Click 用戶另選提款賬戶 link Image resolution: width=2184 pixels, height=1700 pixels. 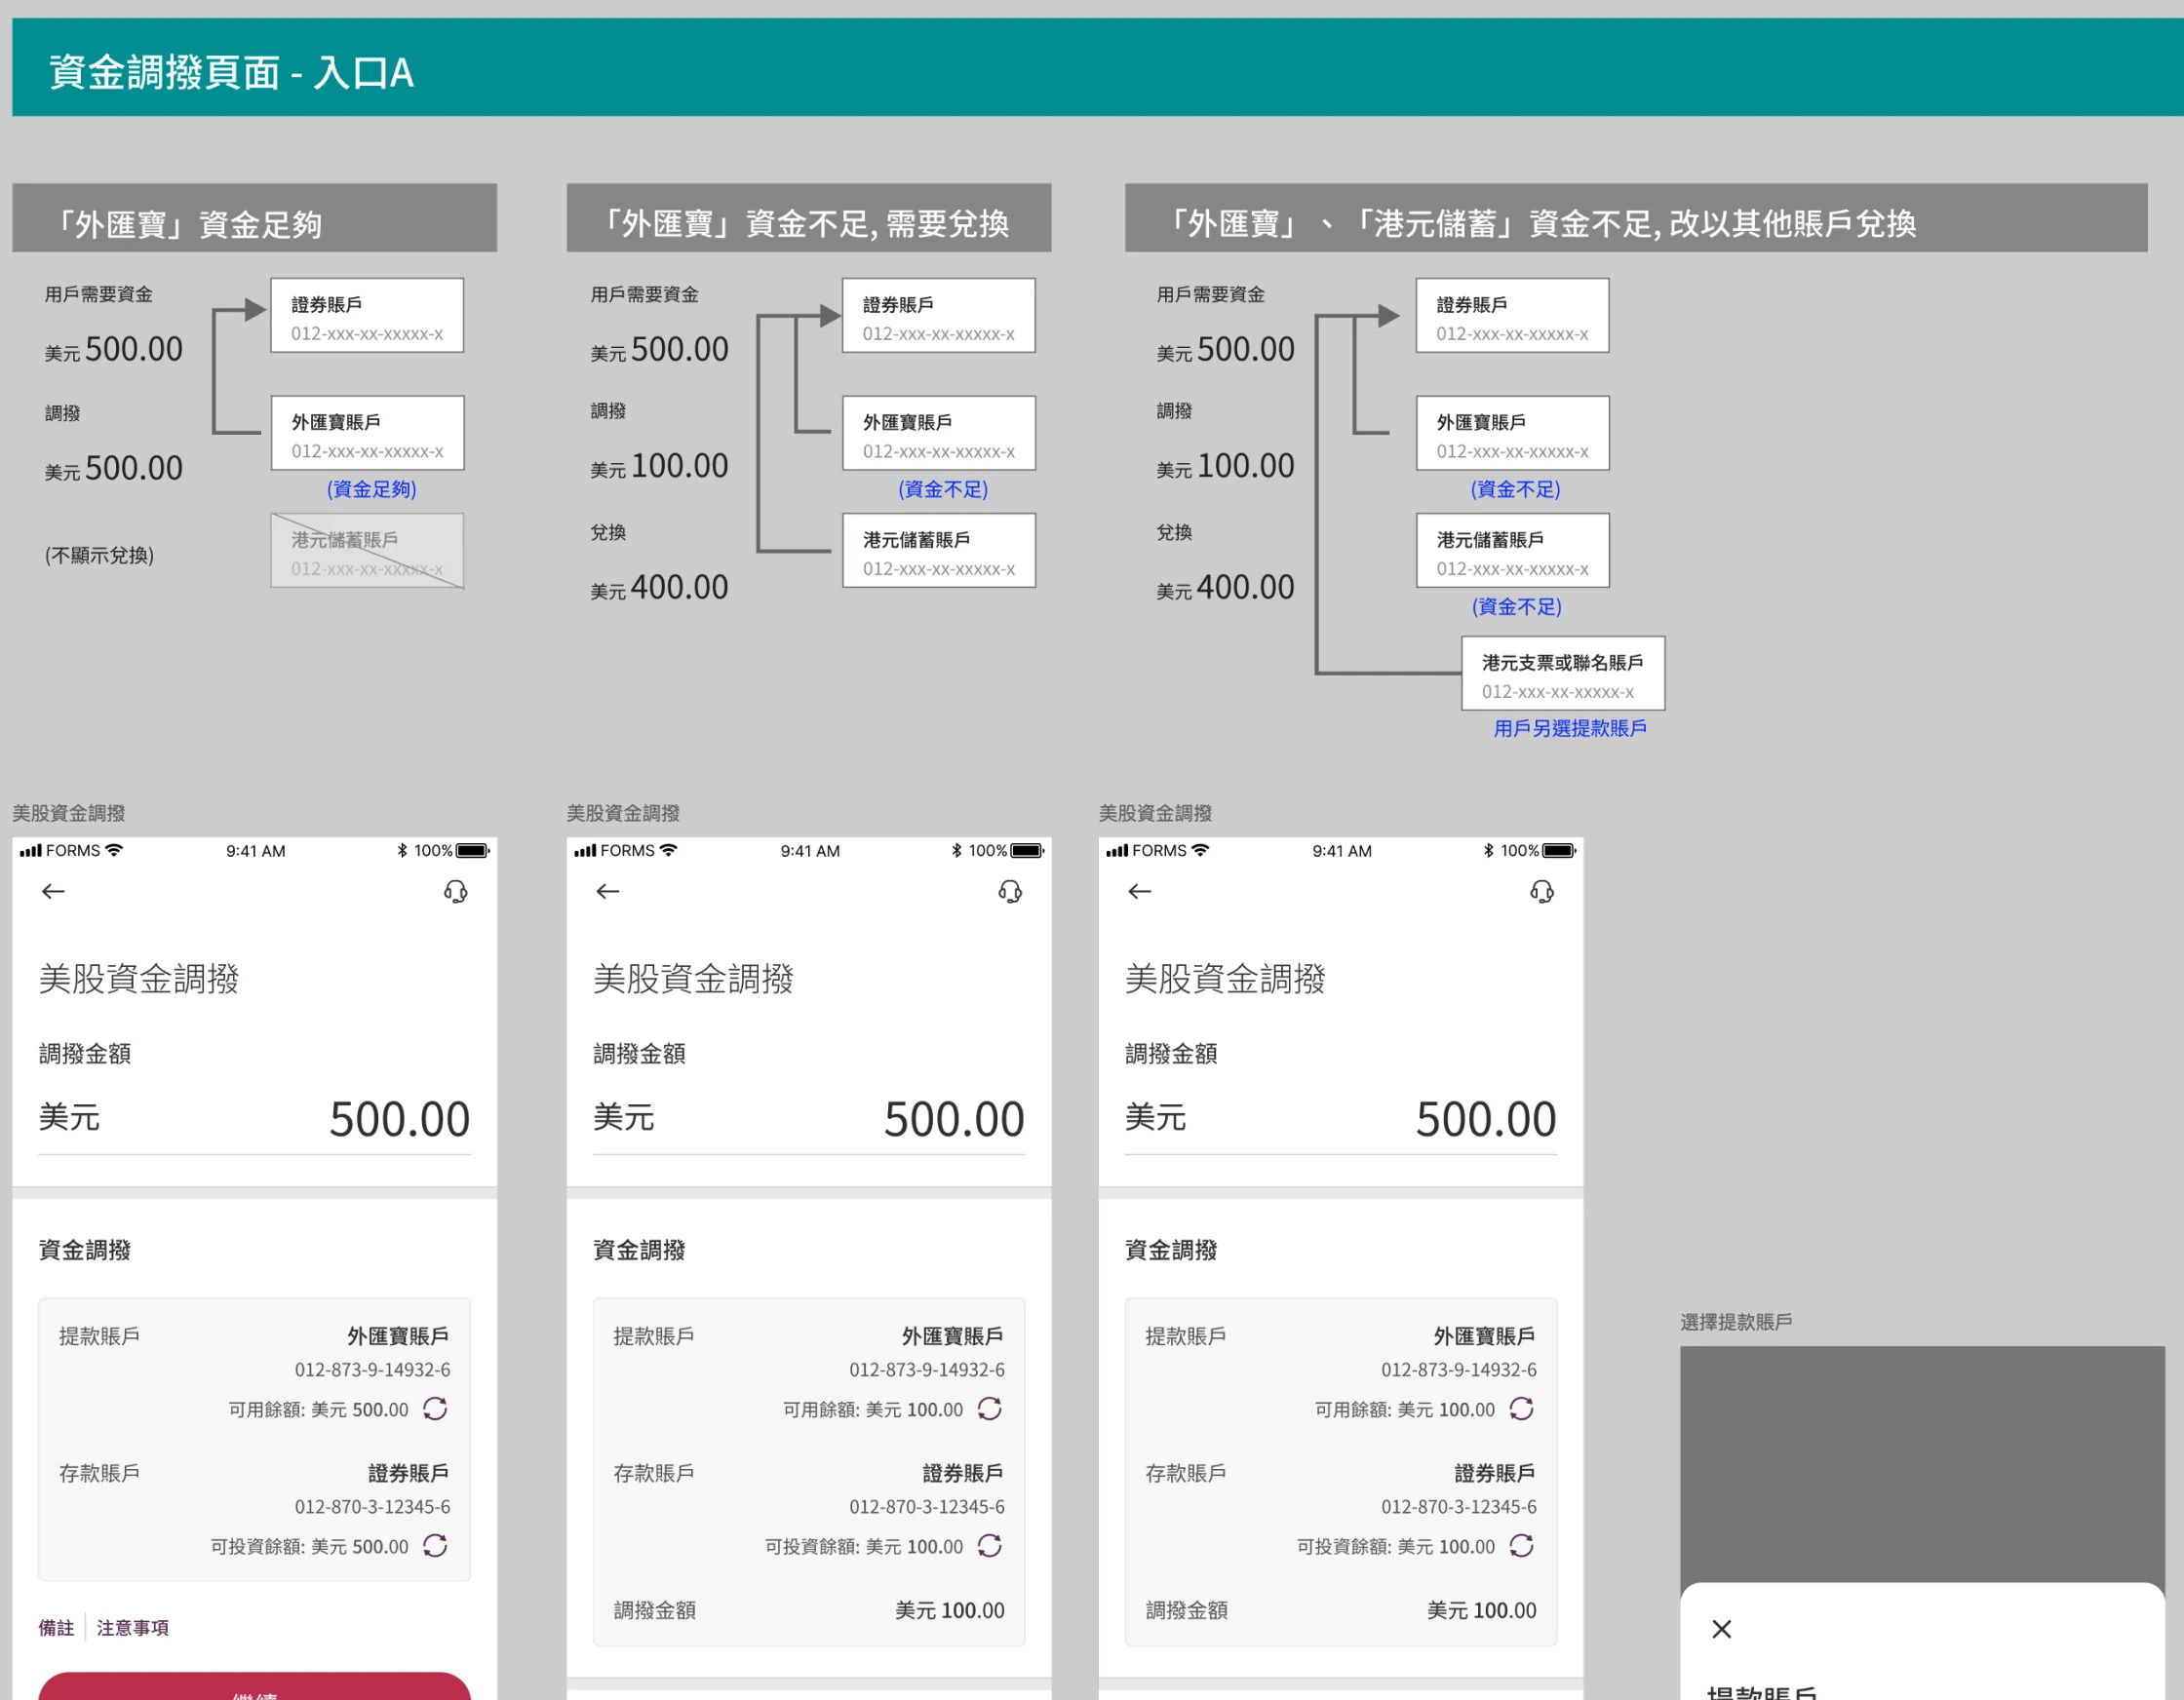coord(1569,728)
